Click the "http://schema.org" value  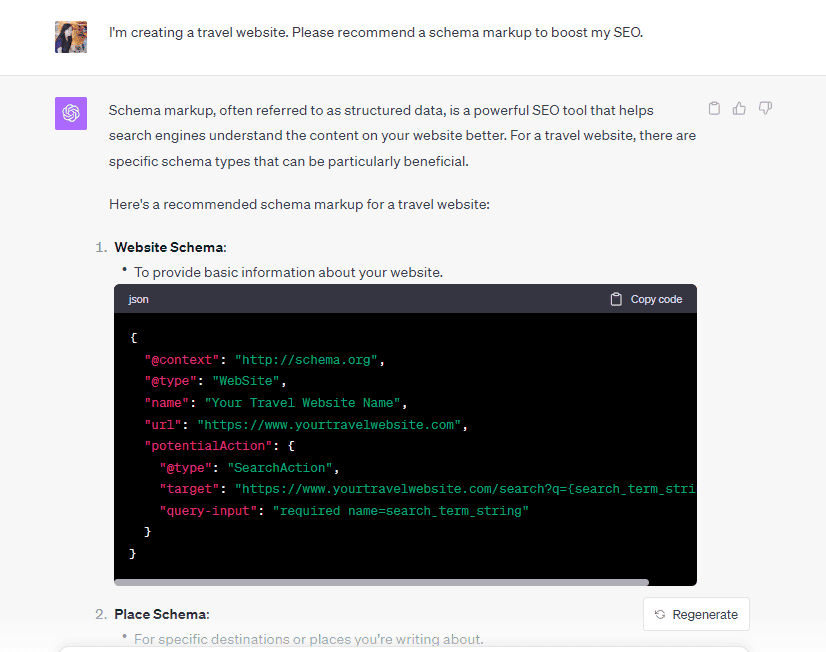pos(306,360)
